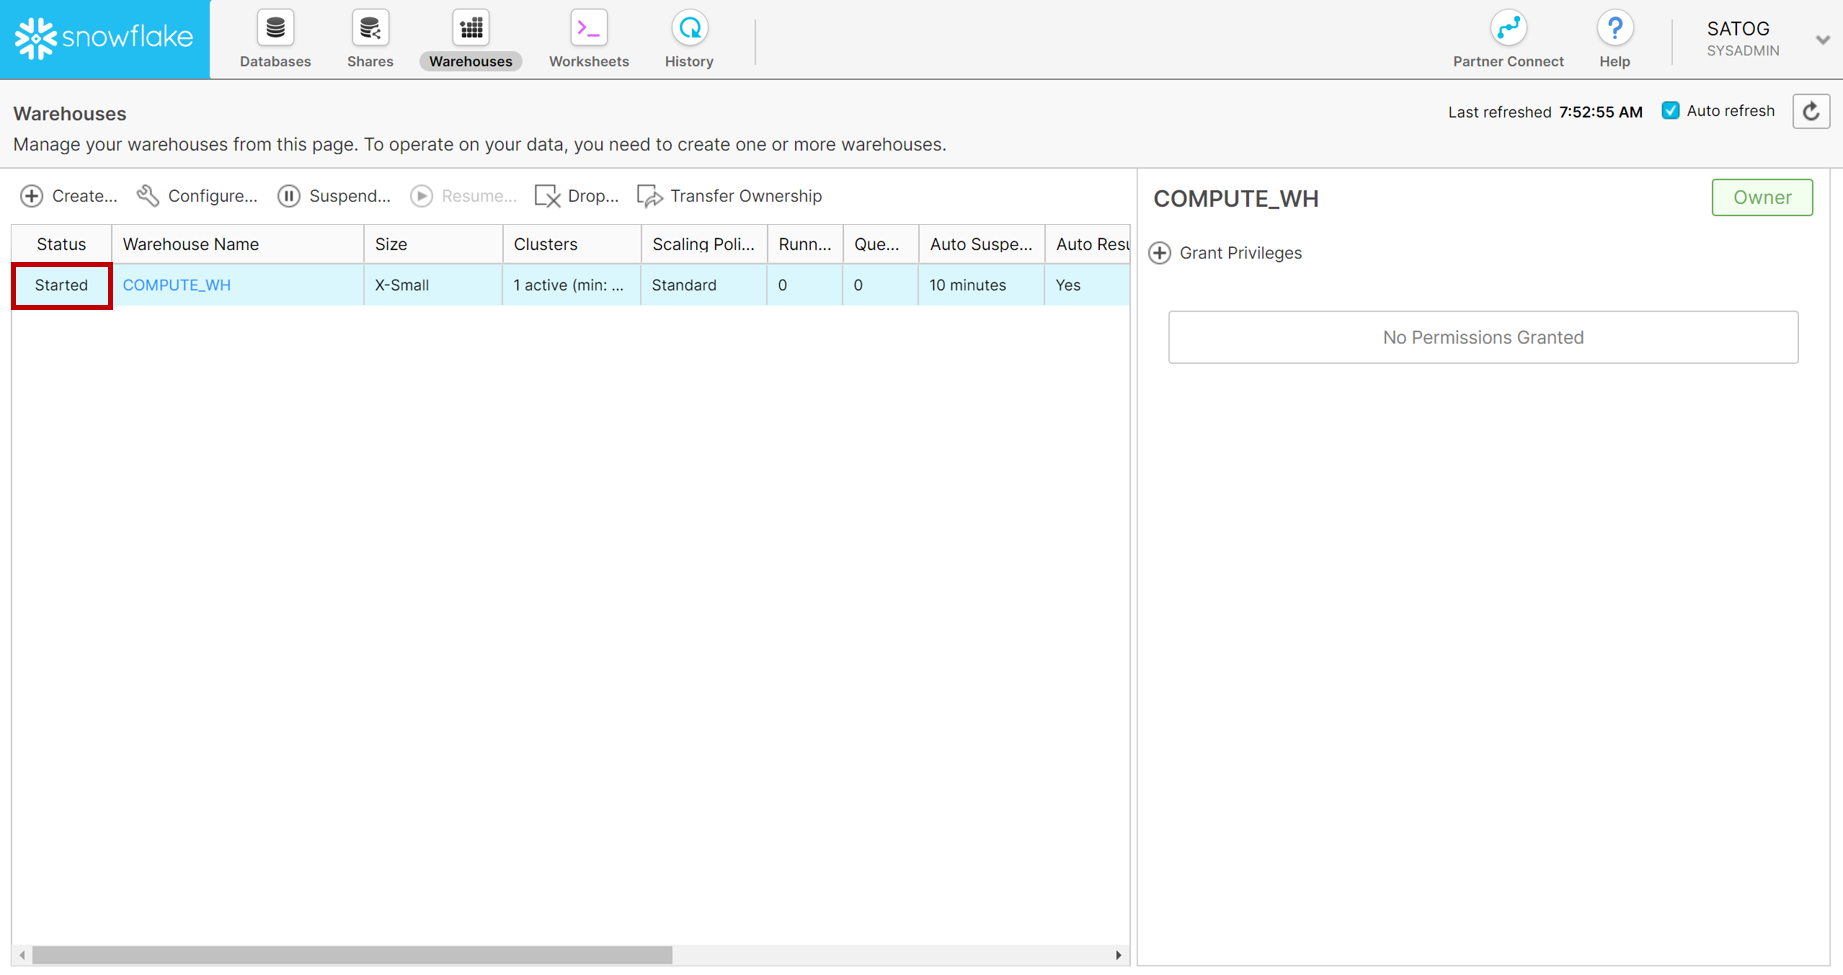Click the horizontal scrollbar thumb
Screen dimensions: 1843x975
(352, 955)
